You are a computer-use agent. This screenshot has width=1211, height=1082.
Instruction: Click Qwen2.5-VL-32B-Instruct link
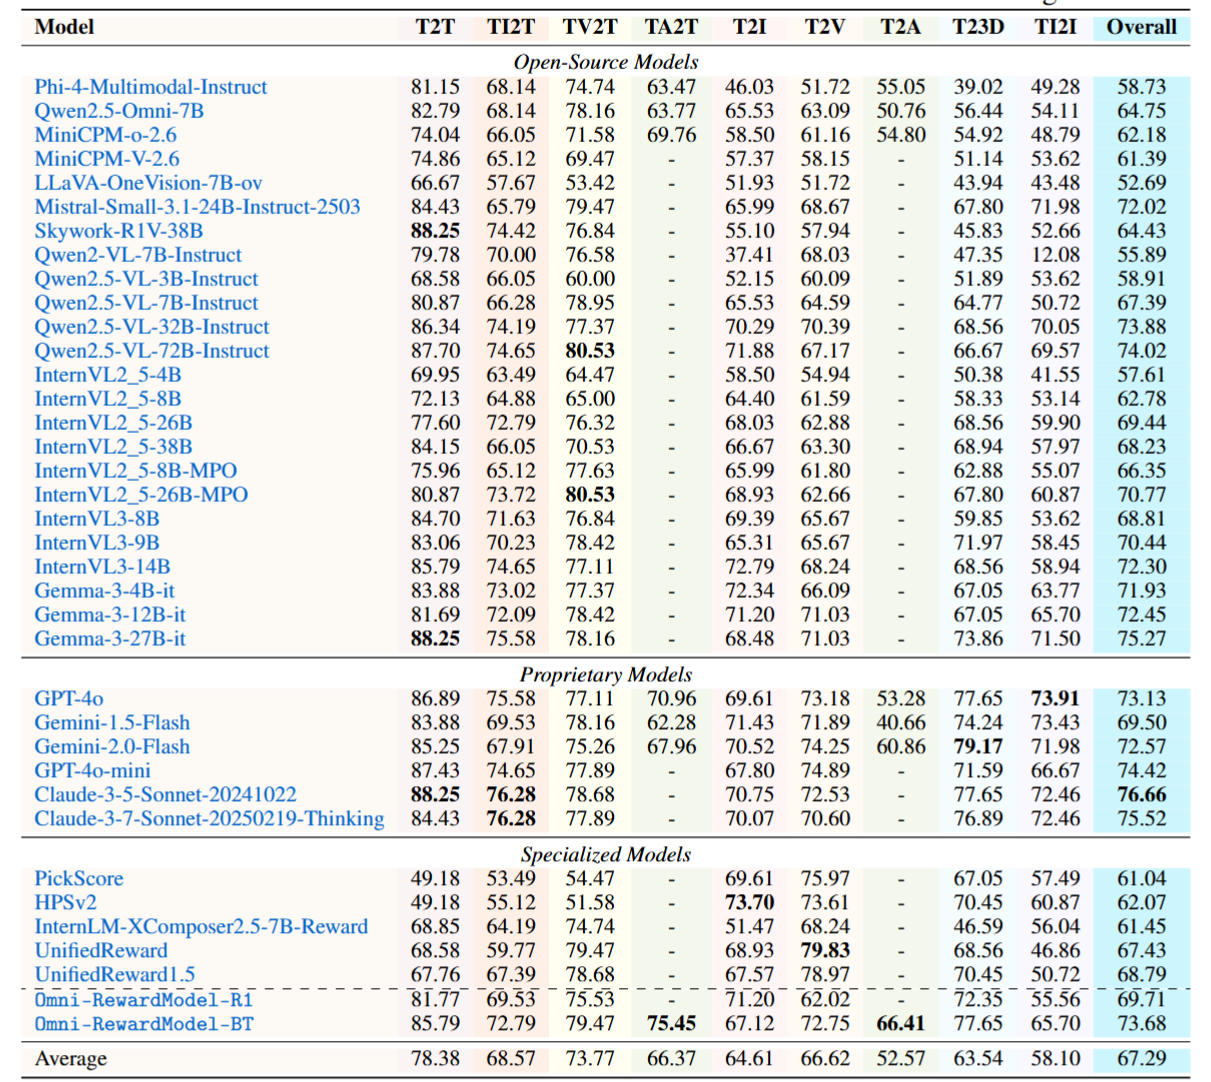coord(152,327)
